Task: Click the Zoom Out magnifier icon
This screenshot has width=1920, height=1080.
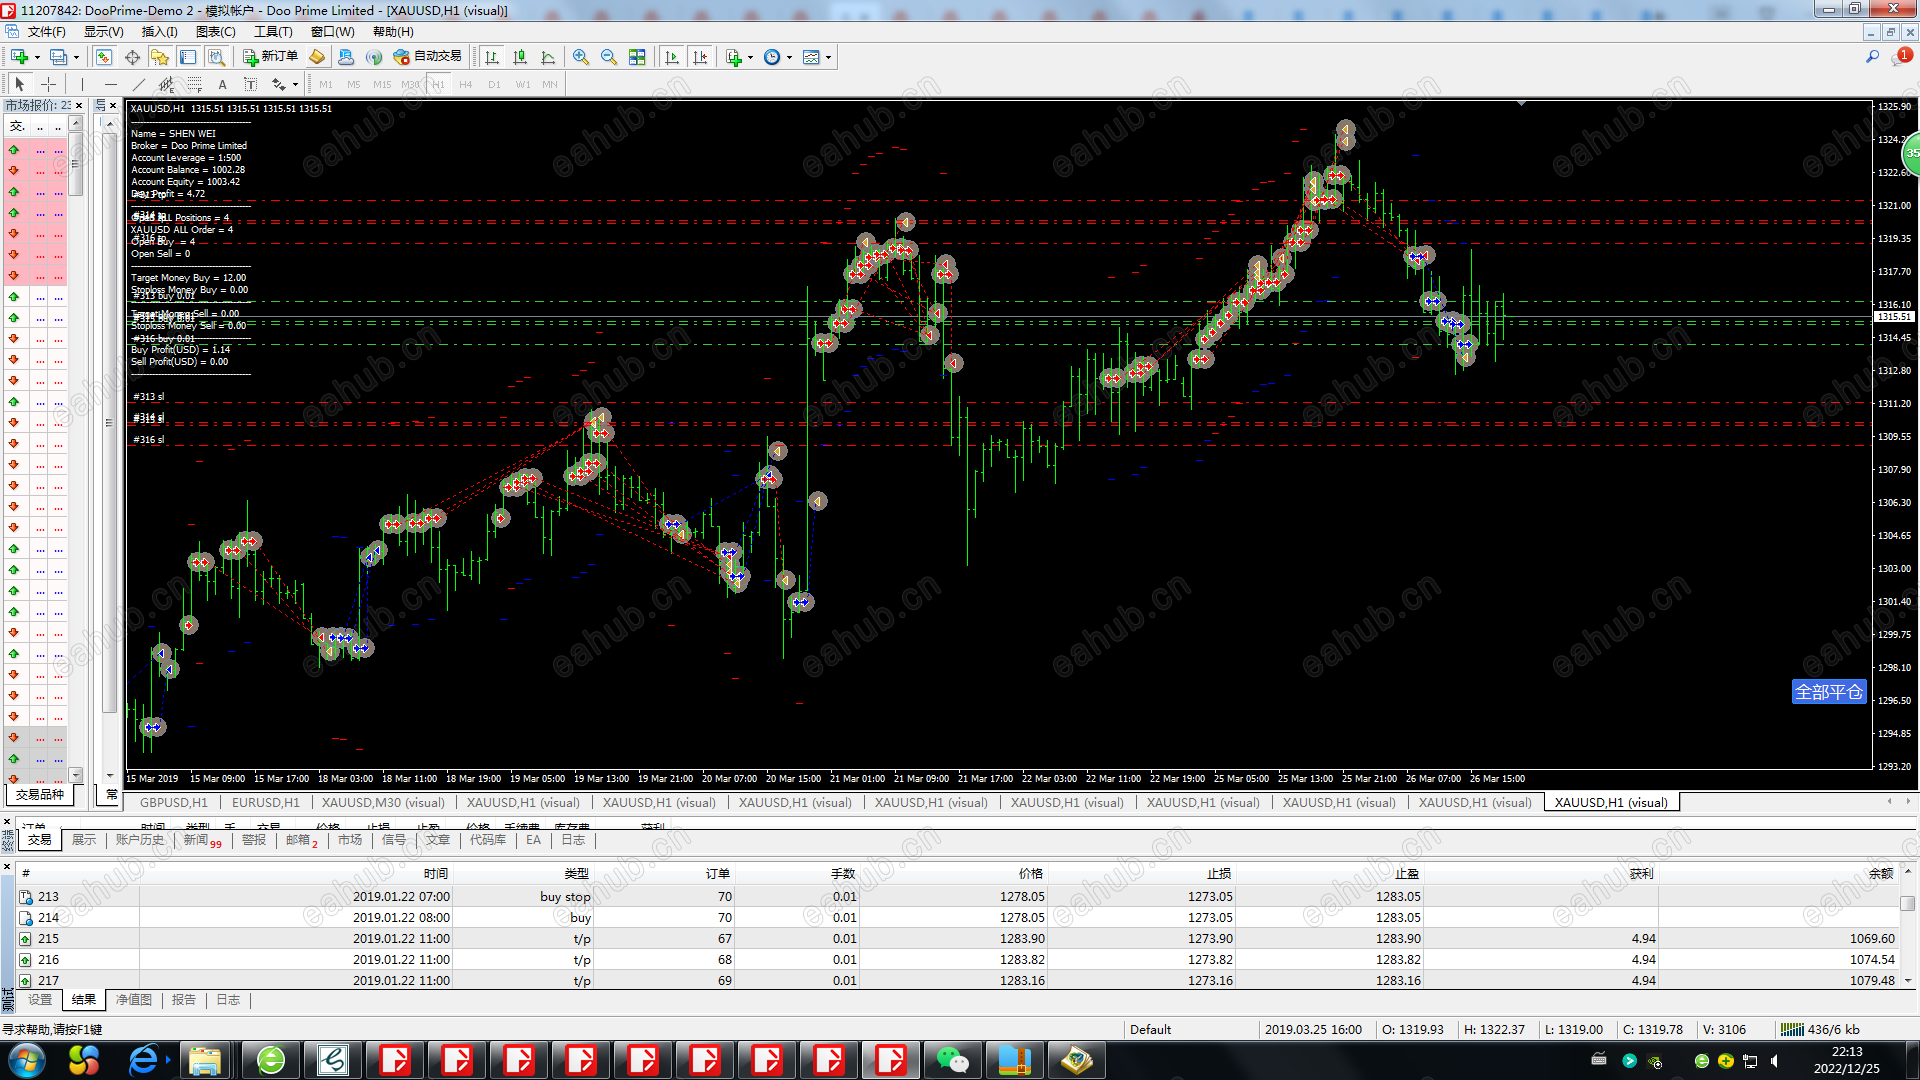Action: coord(608,57)
